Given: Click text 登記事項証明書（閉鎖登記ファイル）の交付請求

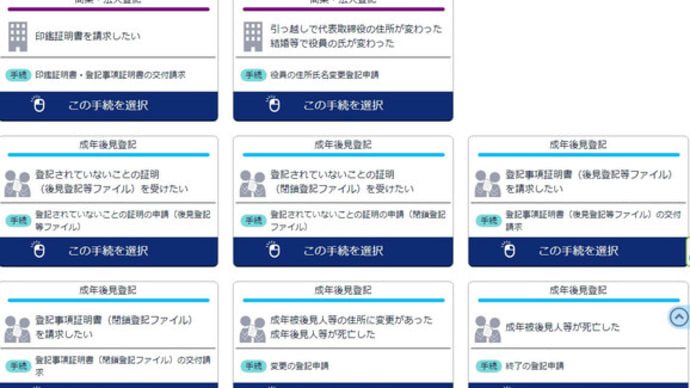Looking at the screenshot, I should tap(123, 366).
